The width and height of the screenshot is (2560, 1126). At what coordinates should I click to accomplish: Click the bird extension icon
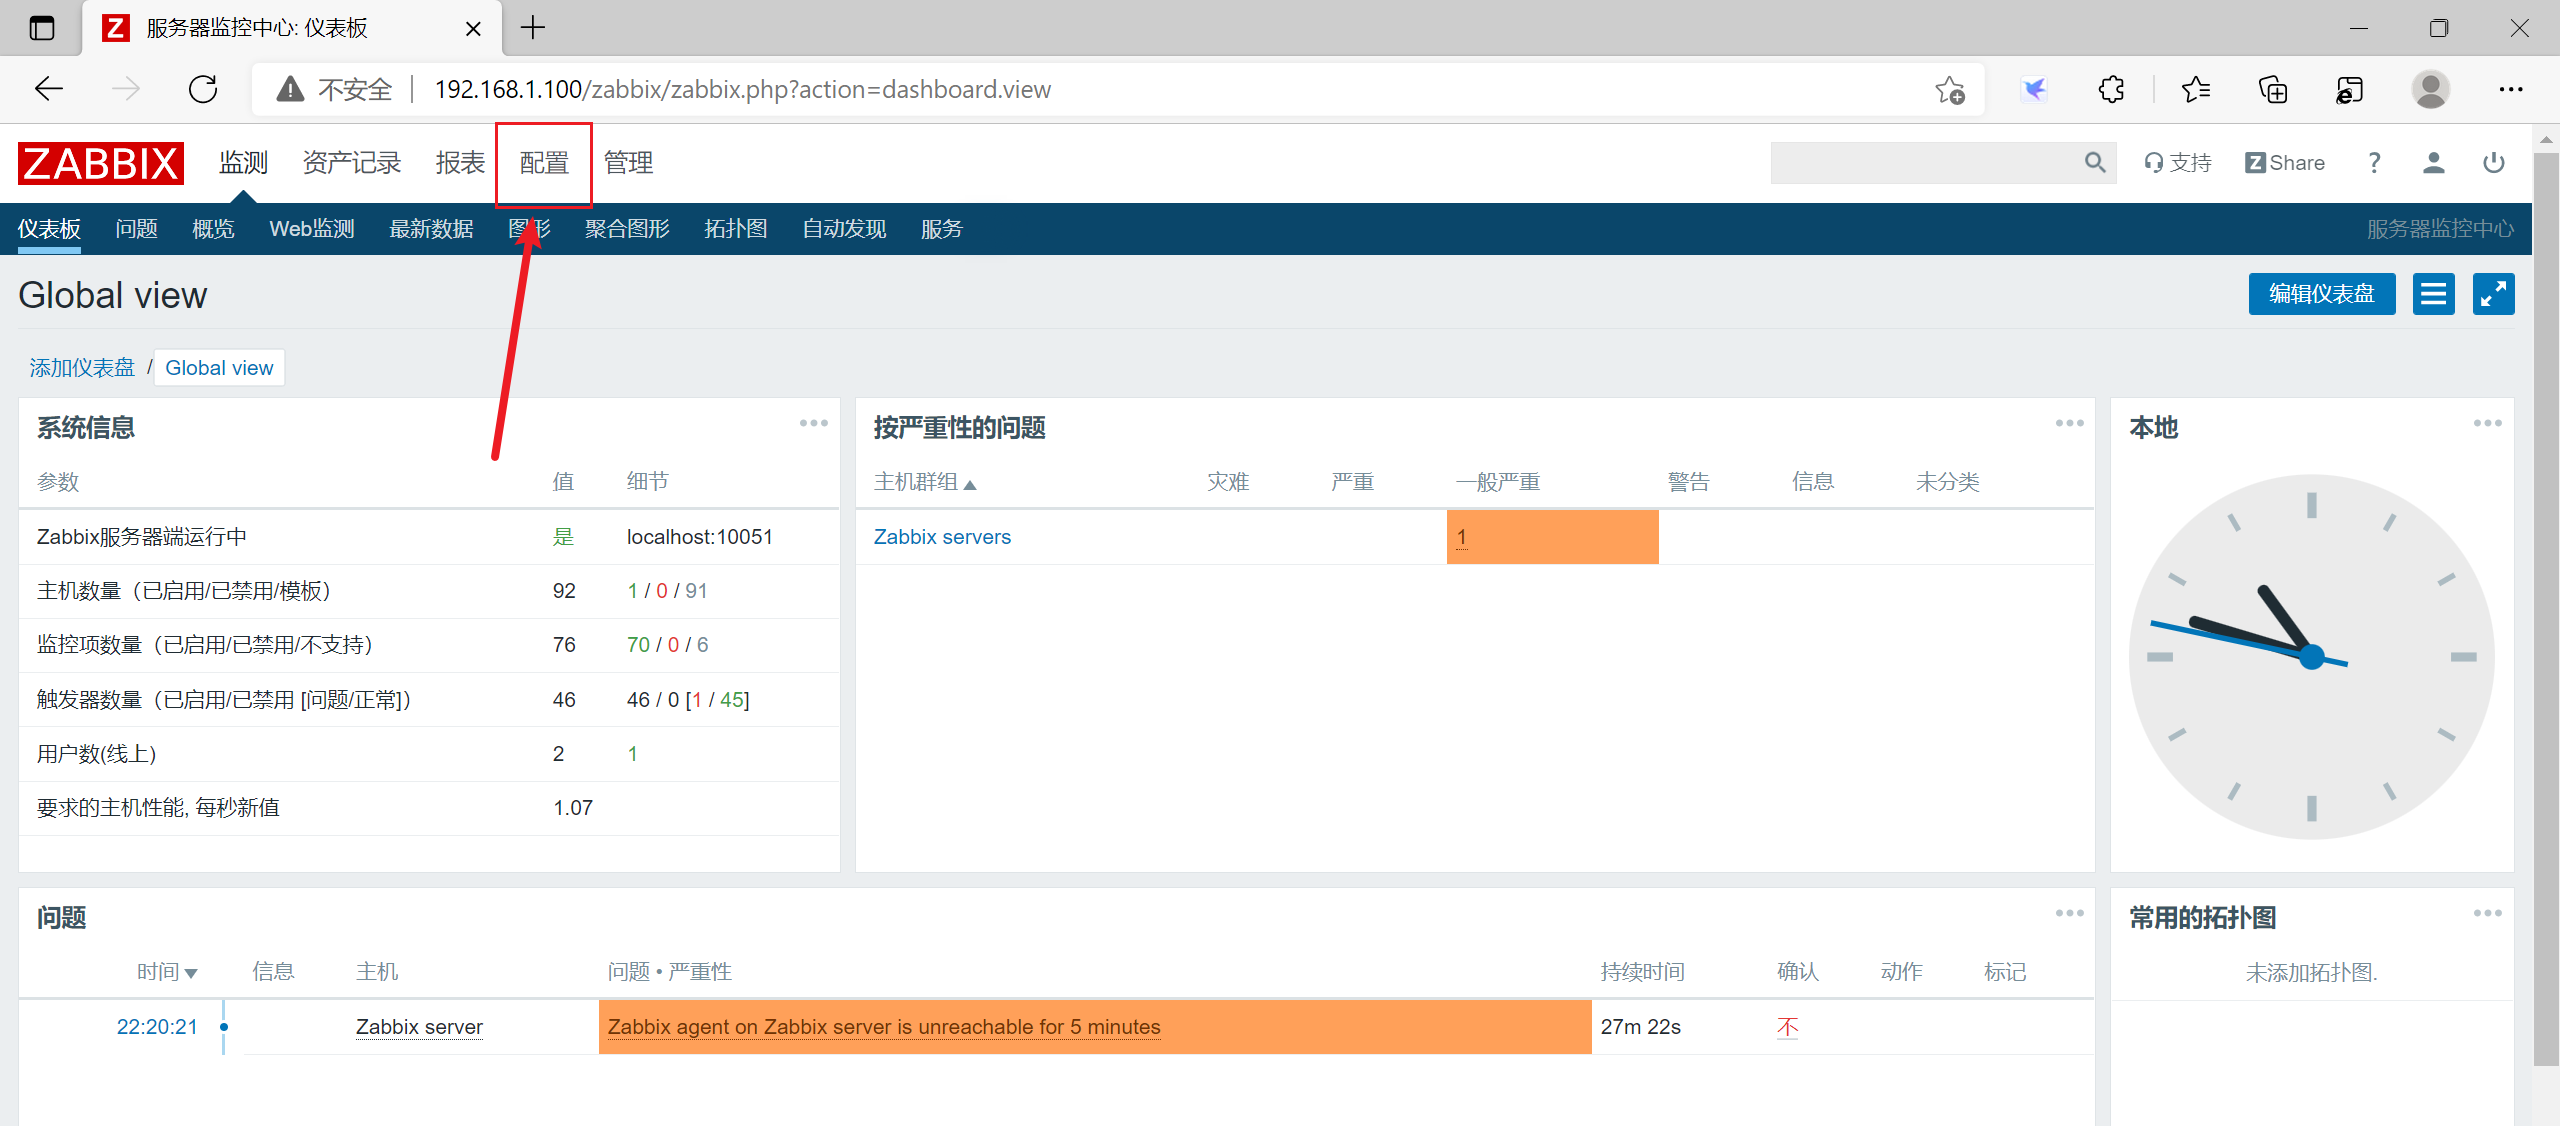2034,89
